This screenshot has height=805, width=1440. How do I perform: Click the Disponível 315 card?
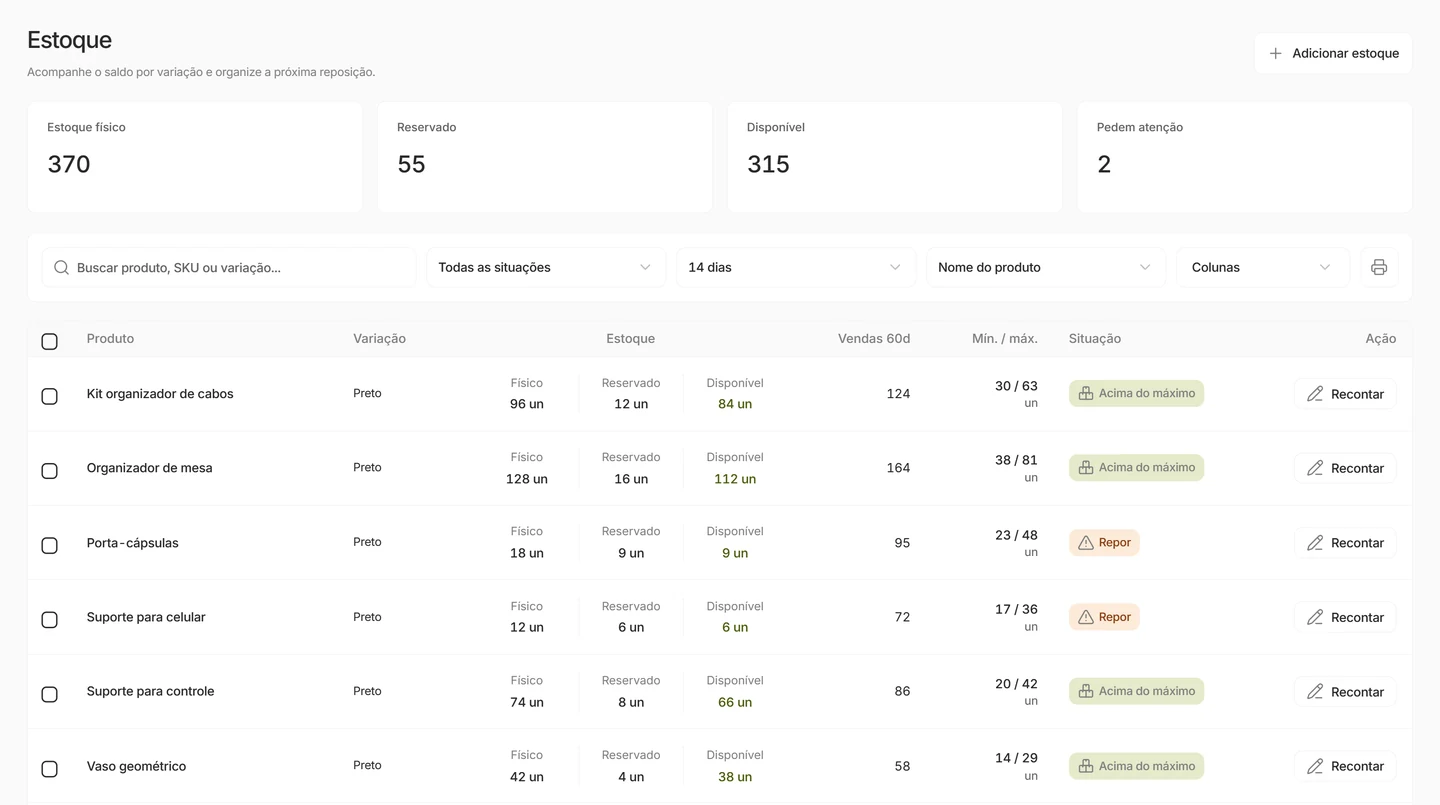pyautogui.click(x=895, y=157)
